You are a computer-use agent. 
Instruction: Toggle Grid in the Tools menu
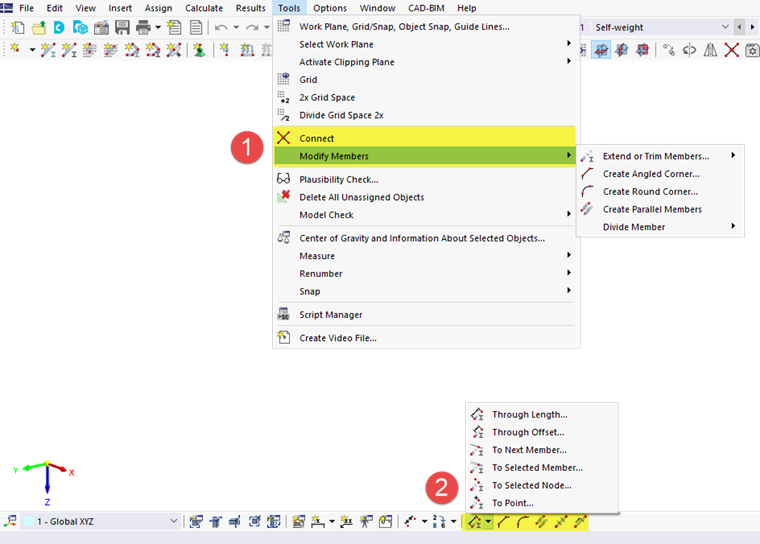426,80
